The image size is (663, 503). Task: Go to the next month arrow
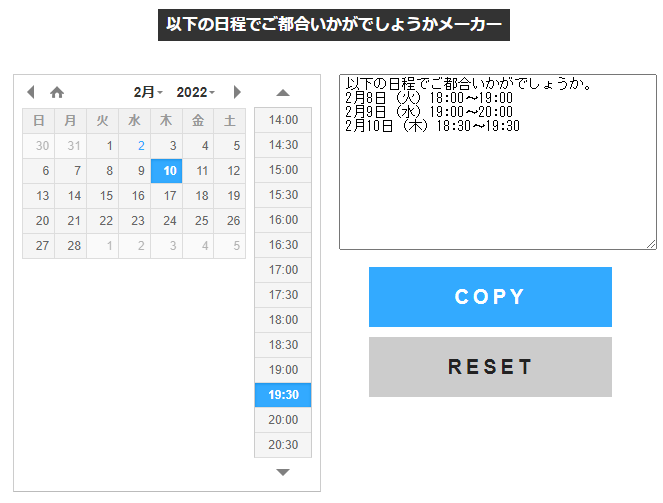coord(237,92)
